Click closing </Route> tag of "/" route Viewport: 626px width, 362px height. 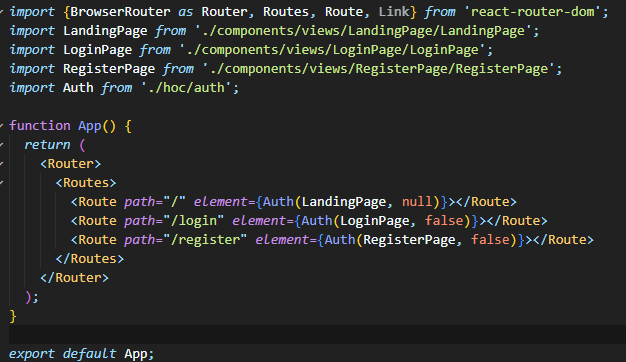coord(486,202)
